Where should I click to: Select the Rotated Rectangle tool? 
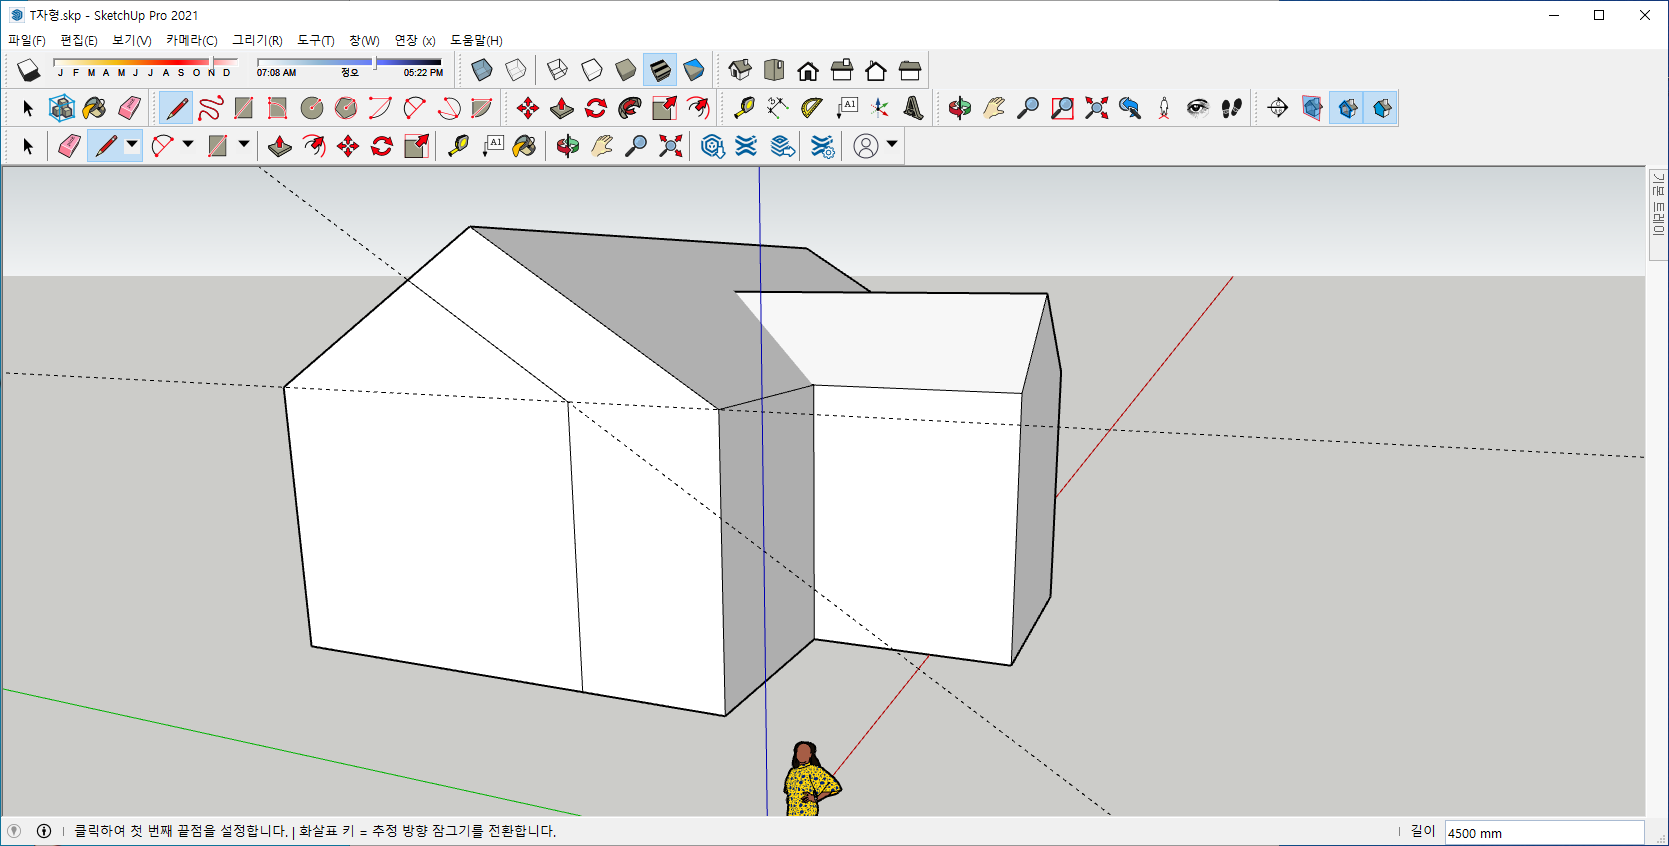point(278,108)
